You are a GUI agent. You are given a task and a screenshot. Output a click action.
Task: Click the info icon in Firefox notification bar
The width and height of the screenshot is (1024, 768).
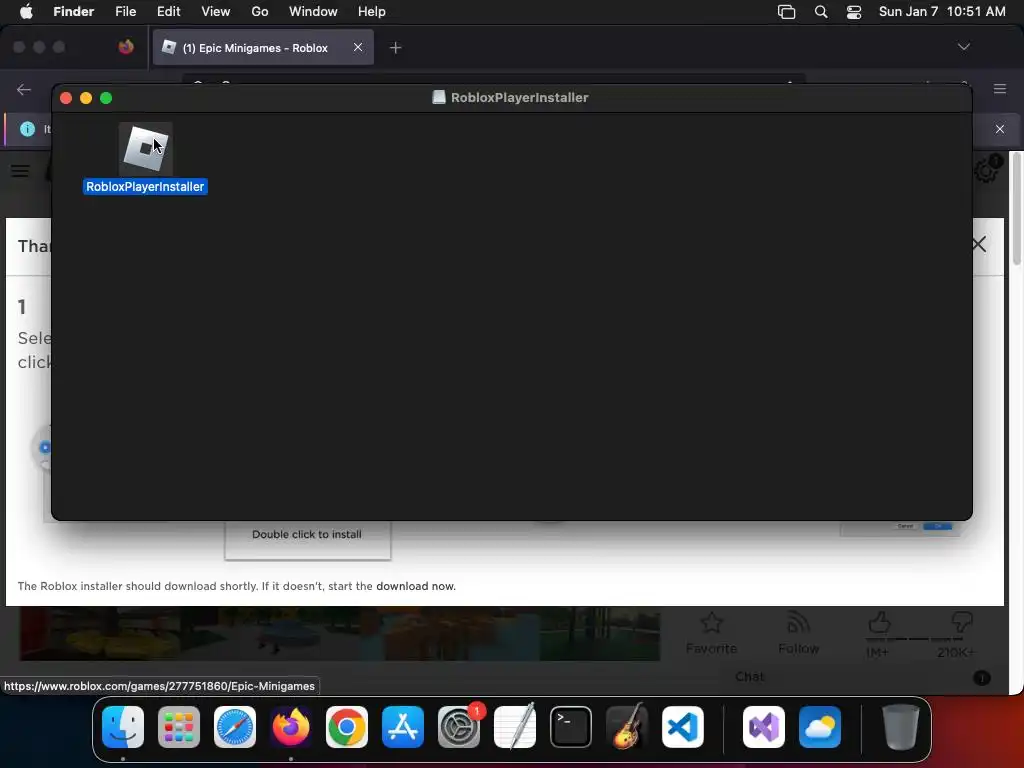27,129
